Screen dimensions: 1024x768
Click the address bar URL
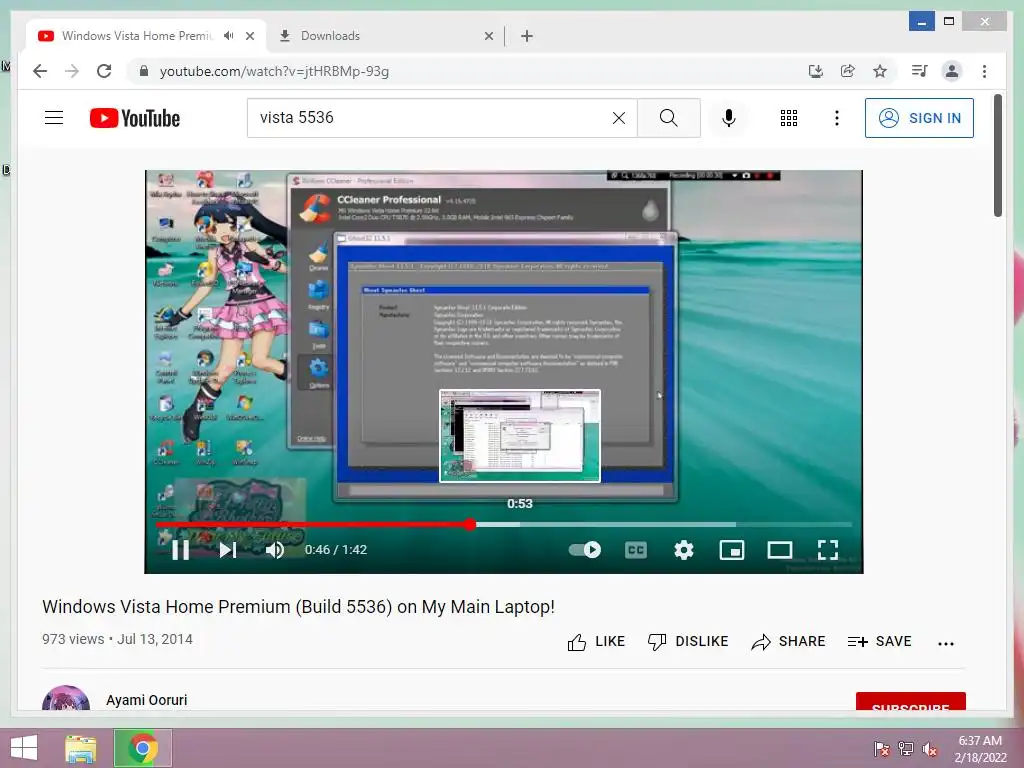(x=274, y=71)
